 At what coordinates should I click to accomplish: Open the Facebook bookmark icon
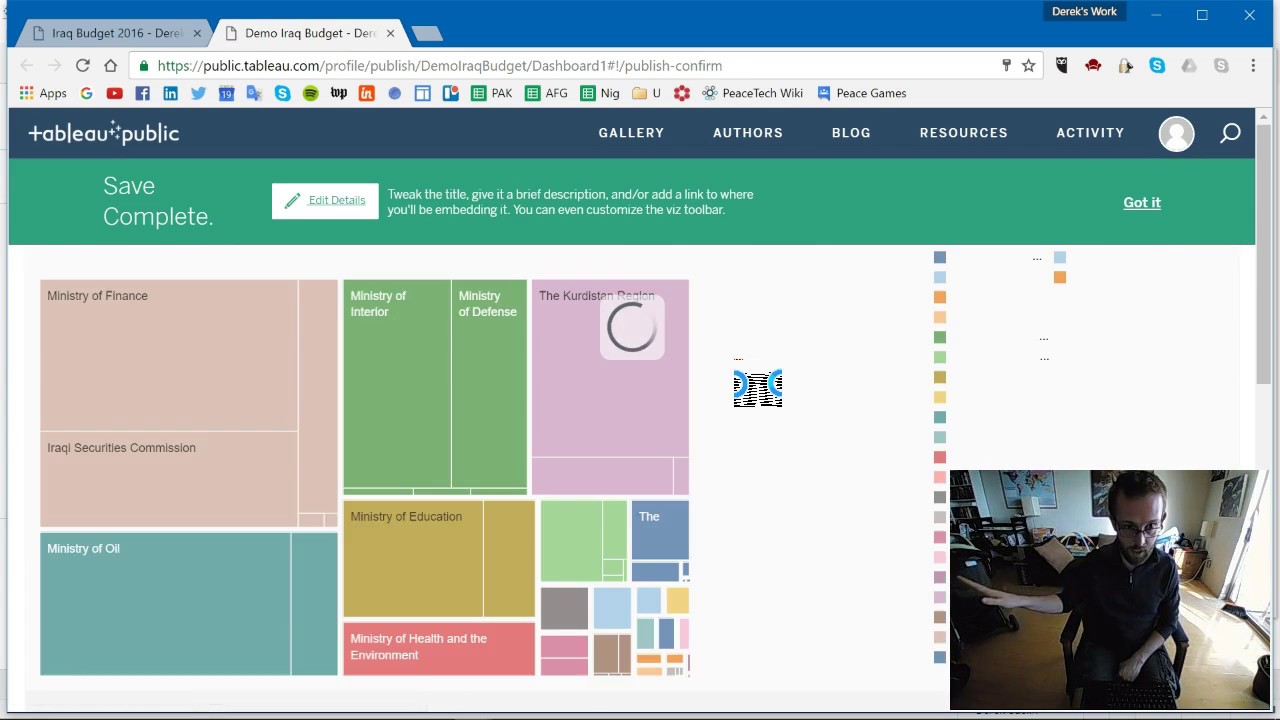(x=142, y=93)
